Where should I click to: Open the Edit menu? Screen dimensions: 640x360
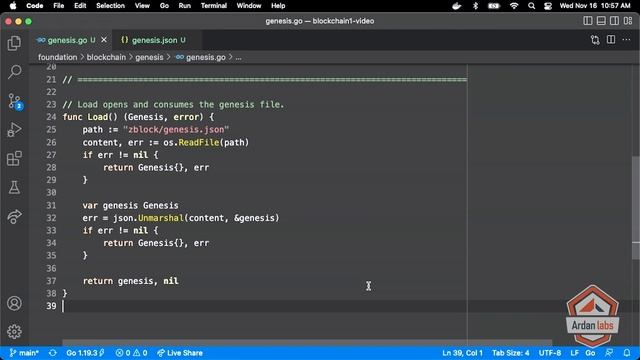point(80,6)
